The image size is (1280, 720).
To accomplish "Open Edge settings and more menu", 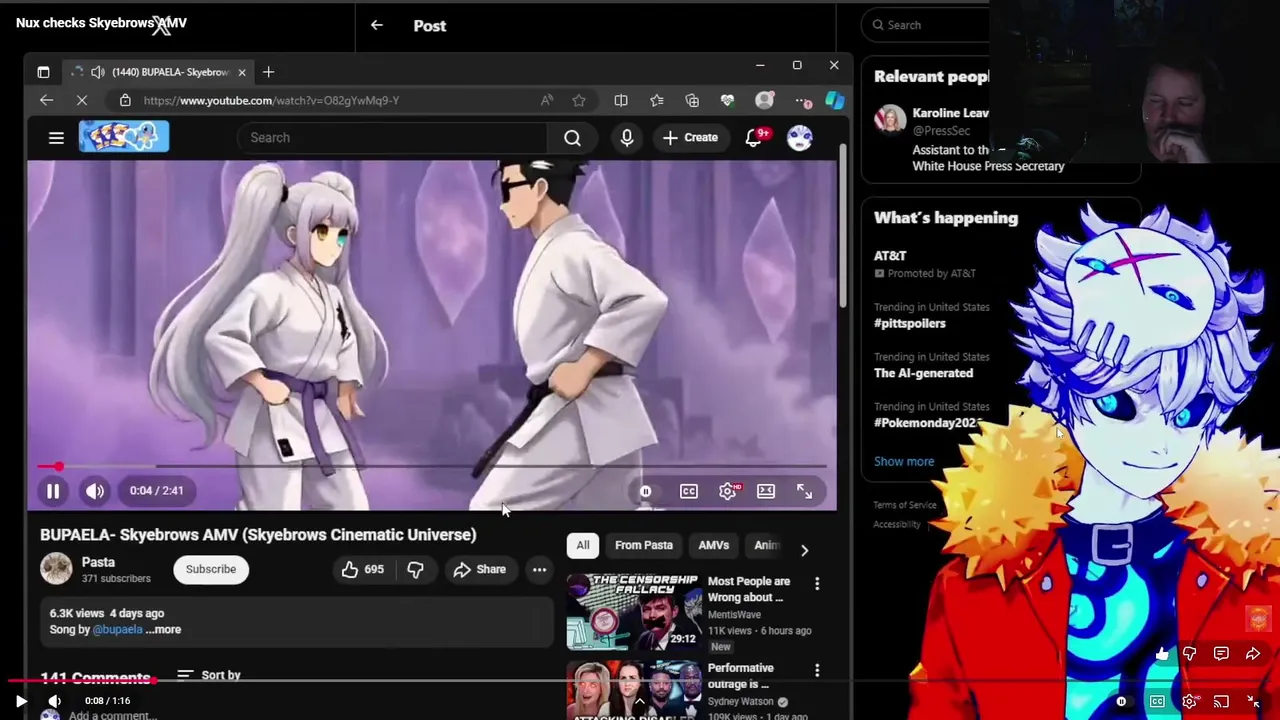I will click(803, 100).
